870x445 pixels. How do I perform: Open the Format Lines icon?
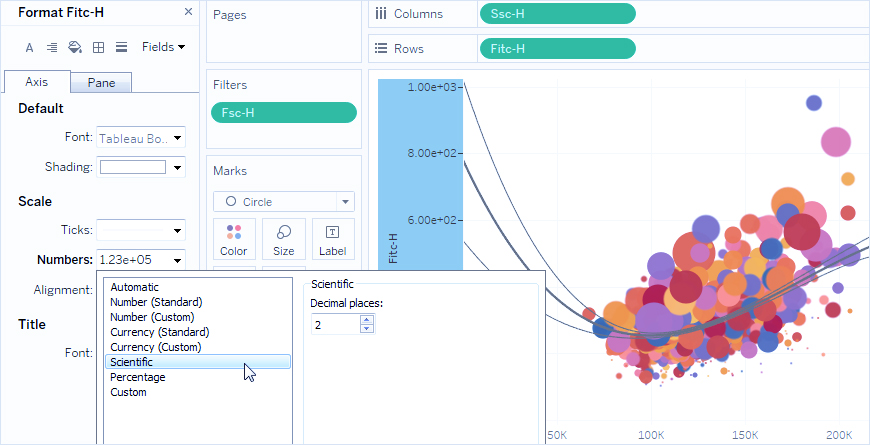[x=121, y=47]
